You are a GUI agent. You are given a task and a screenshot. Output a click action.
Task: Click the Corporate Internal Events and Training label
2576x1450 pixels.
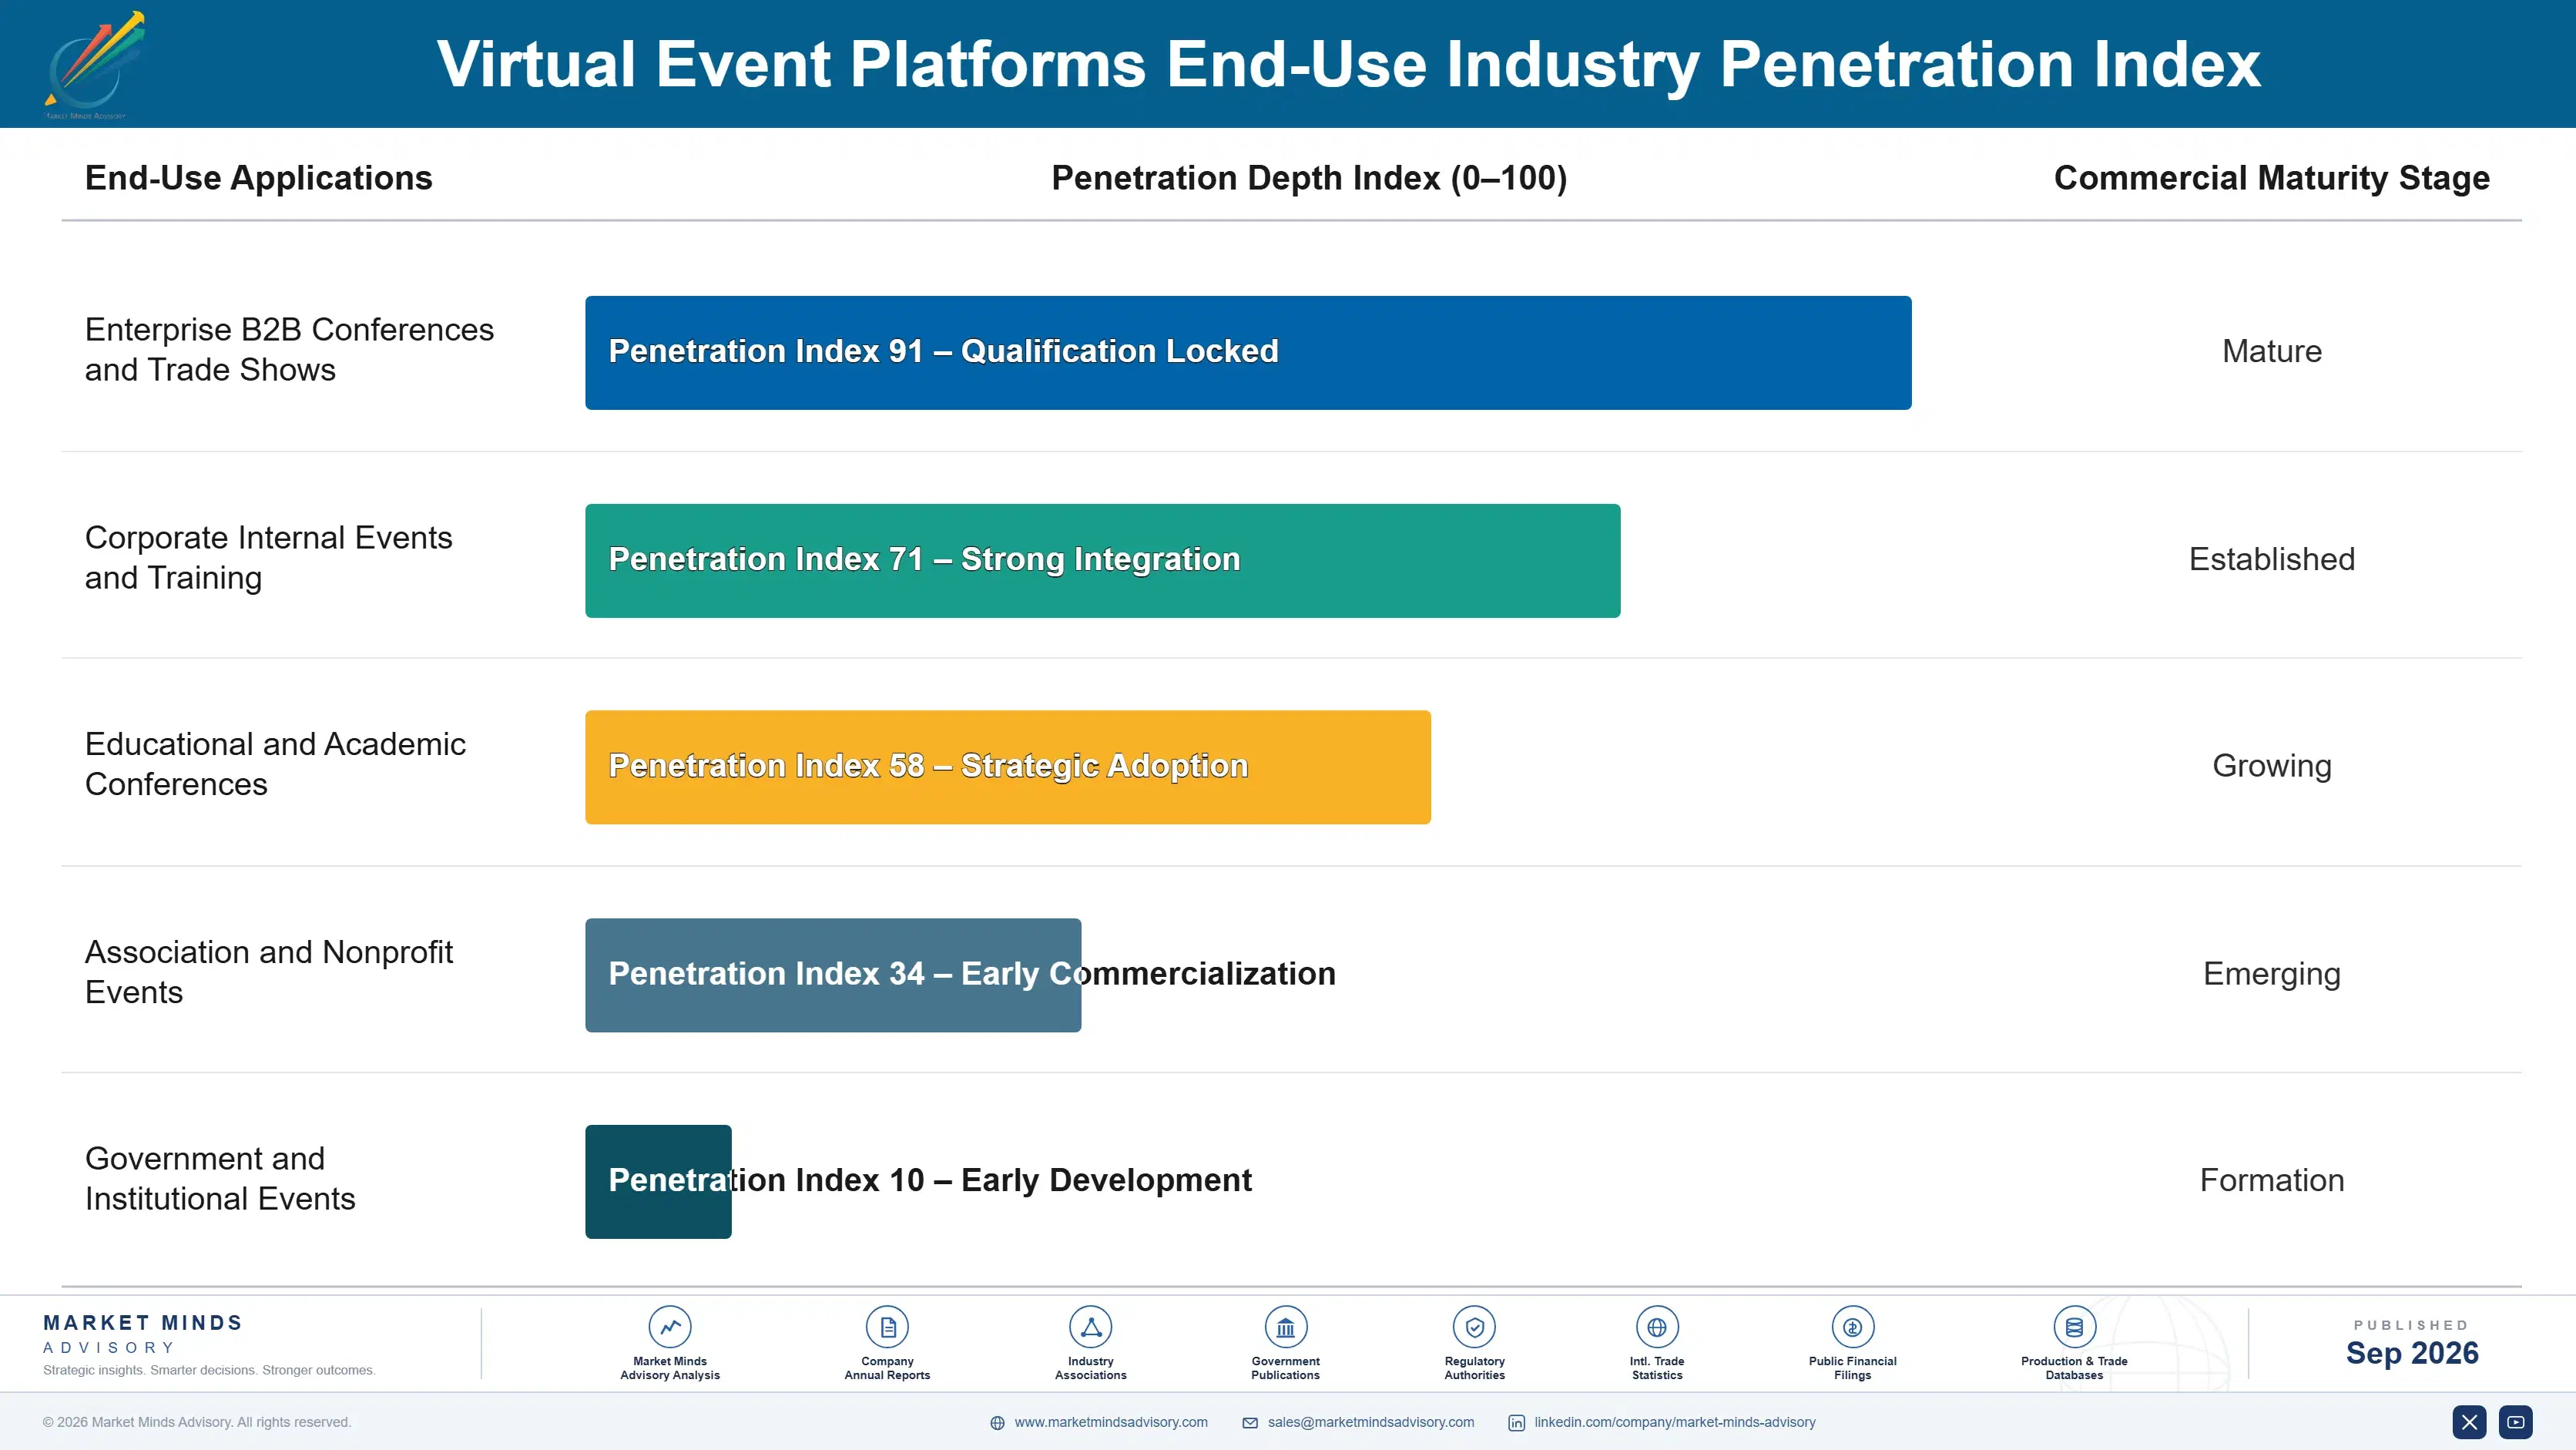coord(268,558)
